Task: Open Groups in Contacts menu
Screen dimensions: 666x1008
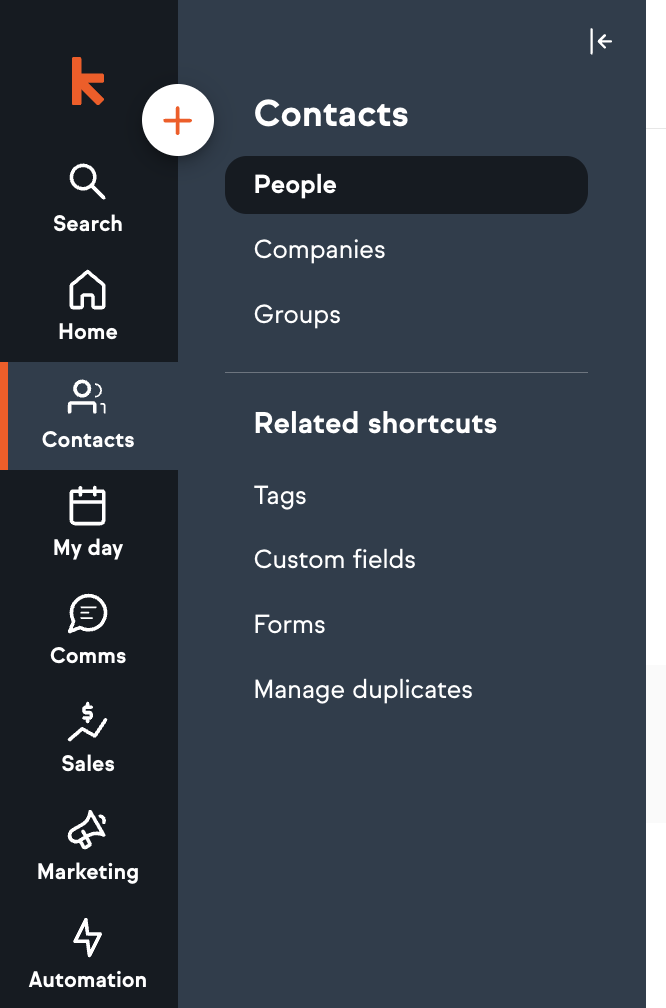Action: tap(297, 314)
